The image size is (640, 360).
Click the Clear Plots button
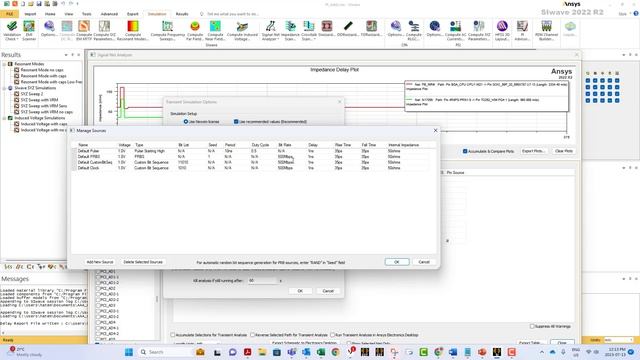[x=564, y=151]
